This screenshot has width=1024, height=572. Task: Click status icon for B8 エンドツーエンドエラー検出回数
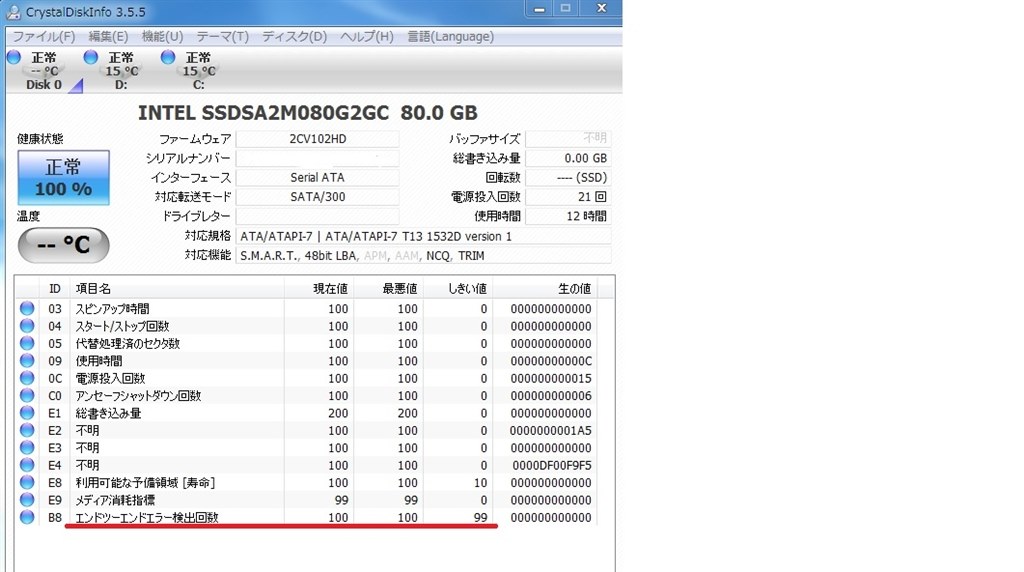(x=27, y=517)
